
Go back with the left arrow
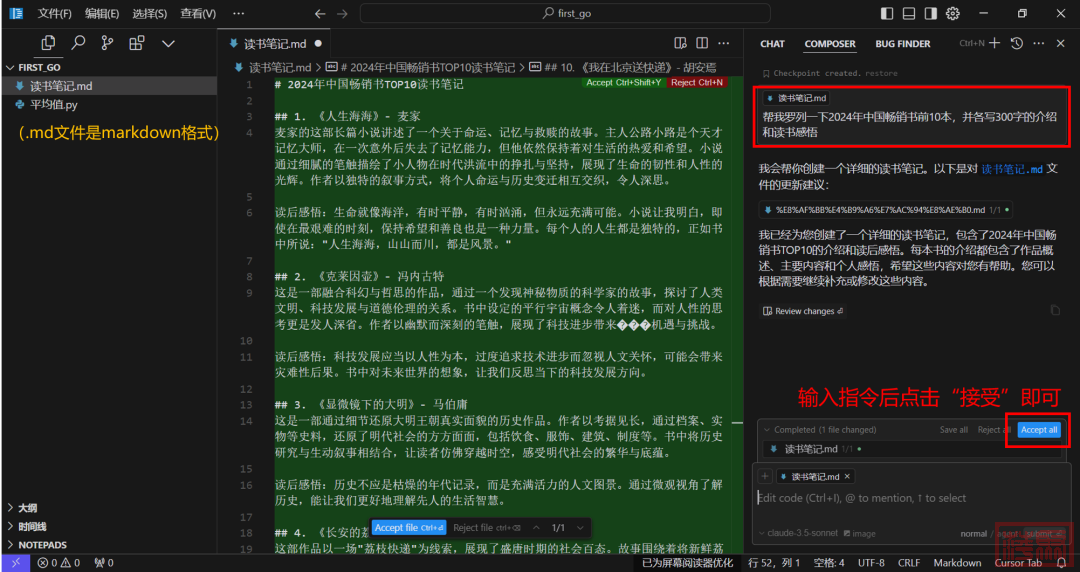click(x=320, y=13)
